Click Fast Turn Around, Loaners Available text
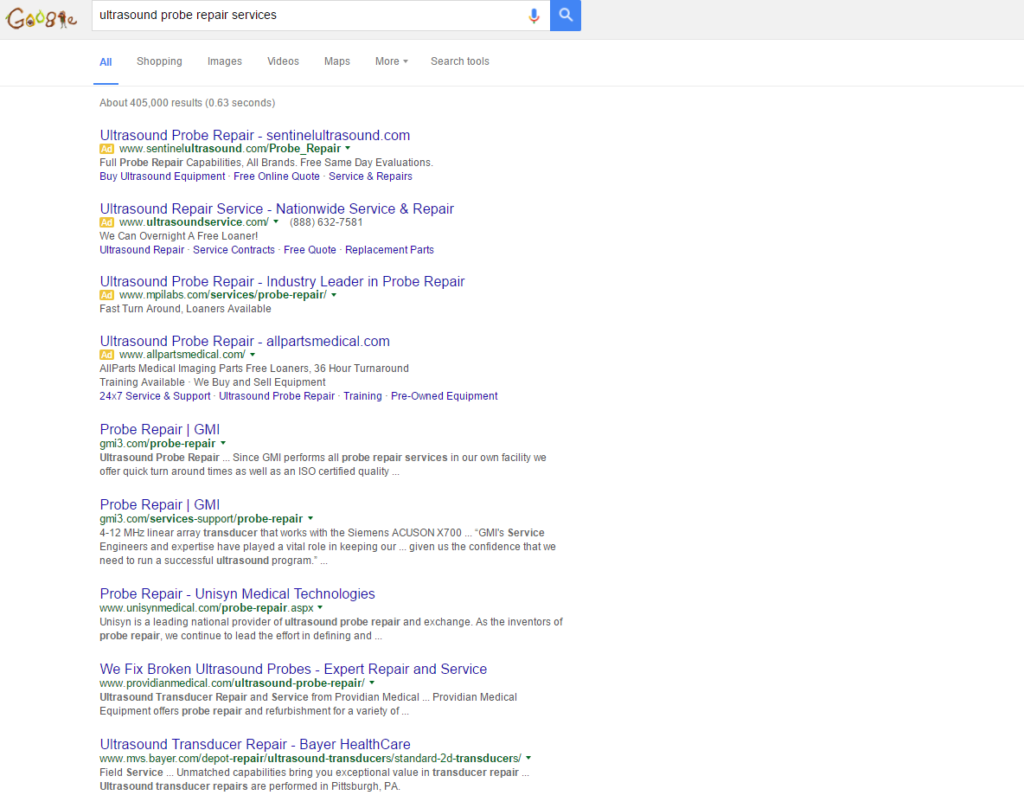This screenshot has height=808, width=1024. pyautogui.click(x=185, y=309)
